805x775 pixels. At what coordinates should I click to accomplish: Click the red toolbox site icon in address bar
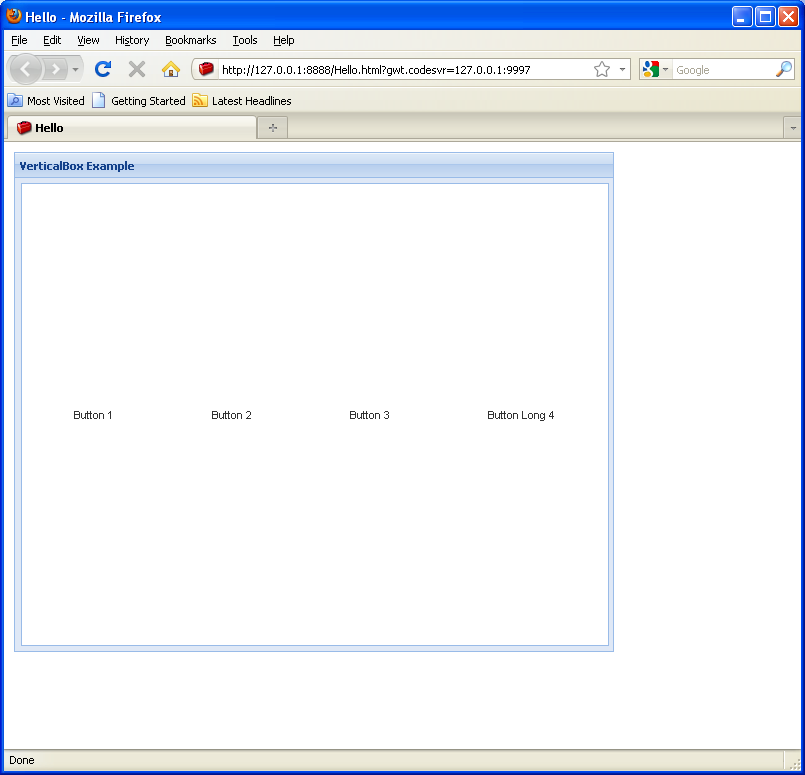(206, 69)
